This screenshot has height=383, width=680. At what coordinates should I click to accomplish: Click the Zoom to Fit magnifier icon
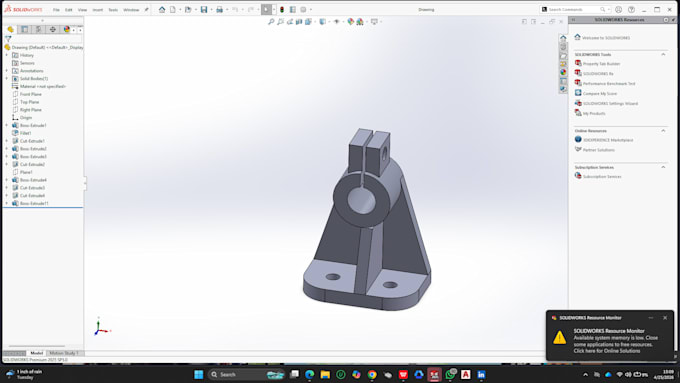pyautogui.click(x=271, y=22)
